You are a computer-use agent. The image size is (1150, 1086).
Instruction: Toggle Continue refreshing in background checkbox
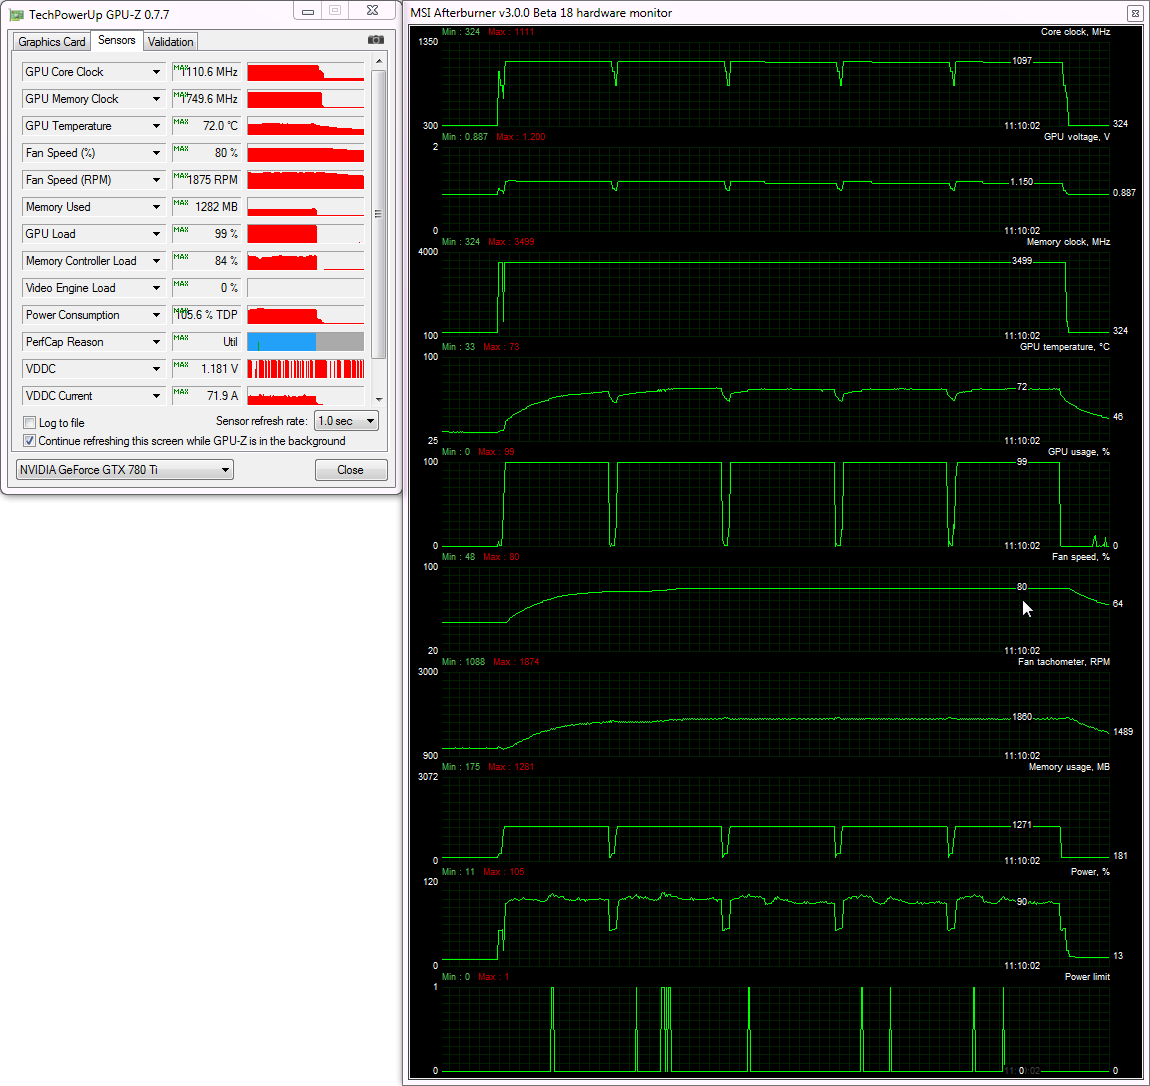(x=30, y=441)
